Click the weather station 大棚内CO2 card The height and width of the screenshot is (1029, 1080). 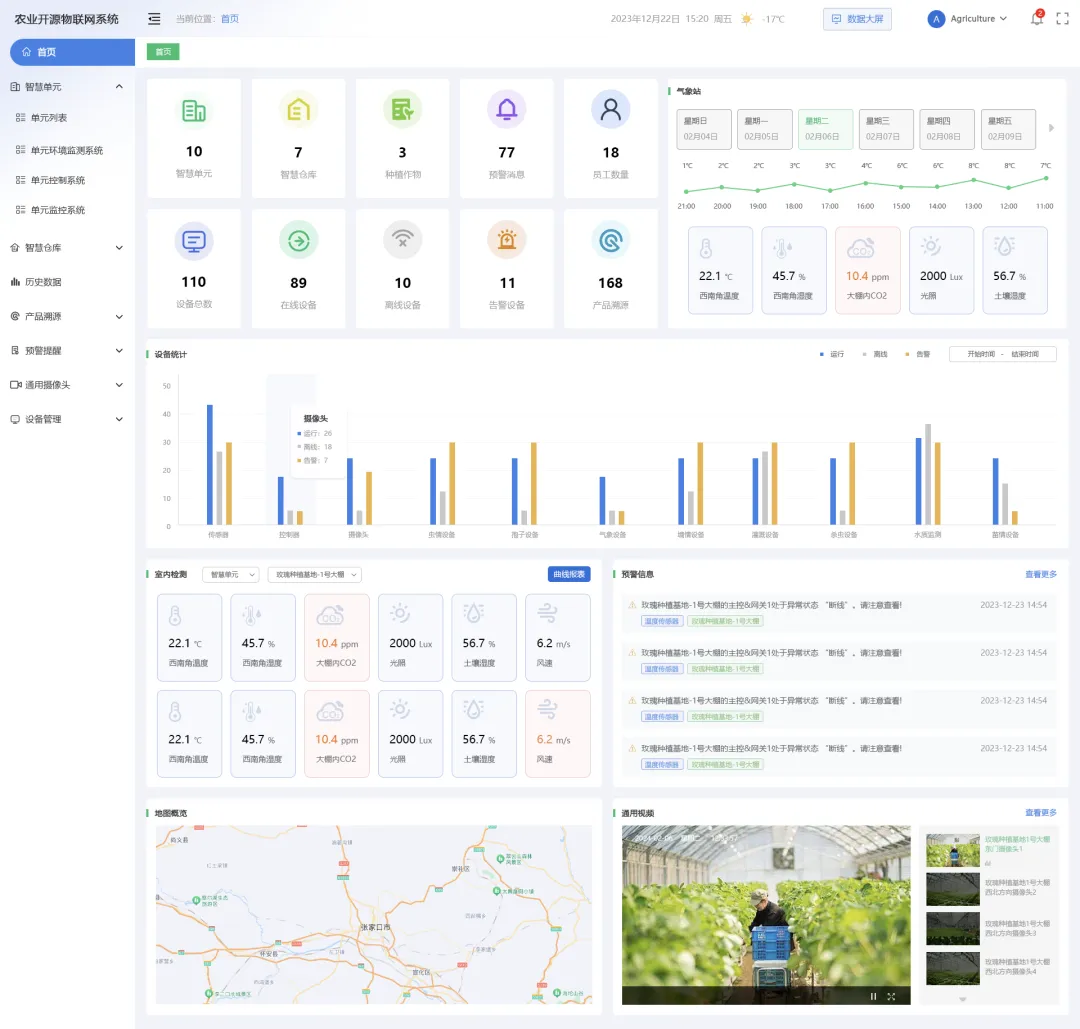pyautogui.click(x=868, y=270)
